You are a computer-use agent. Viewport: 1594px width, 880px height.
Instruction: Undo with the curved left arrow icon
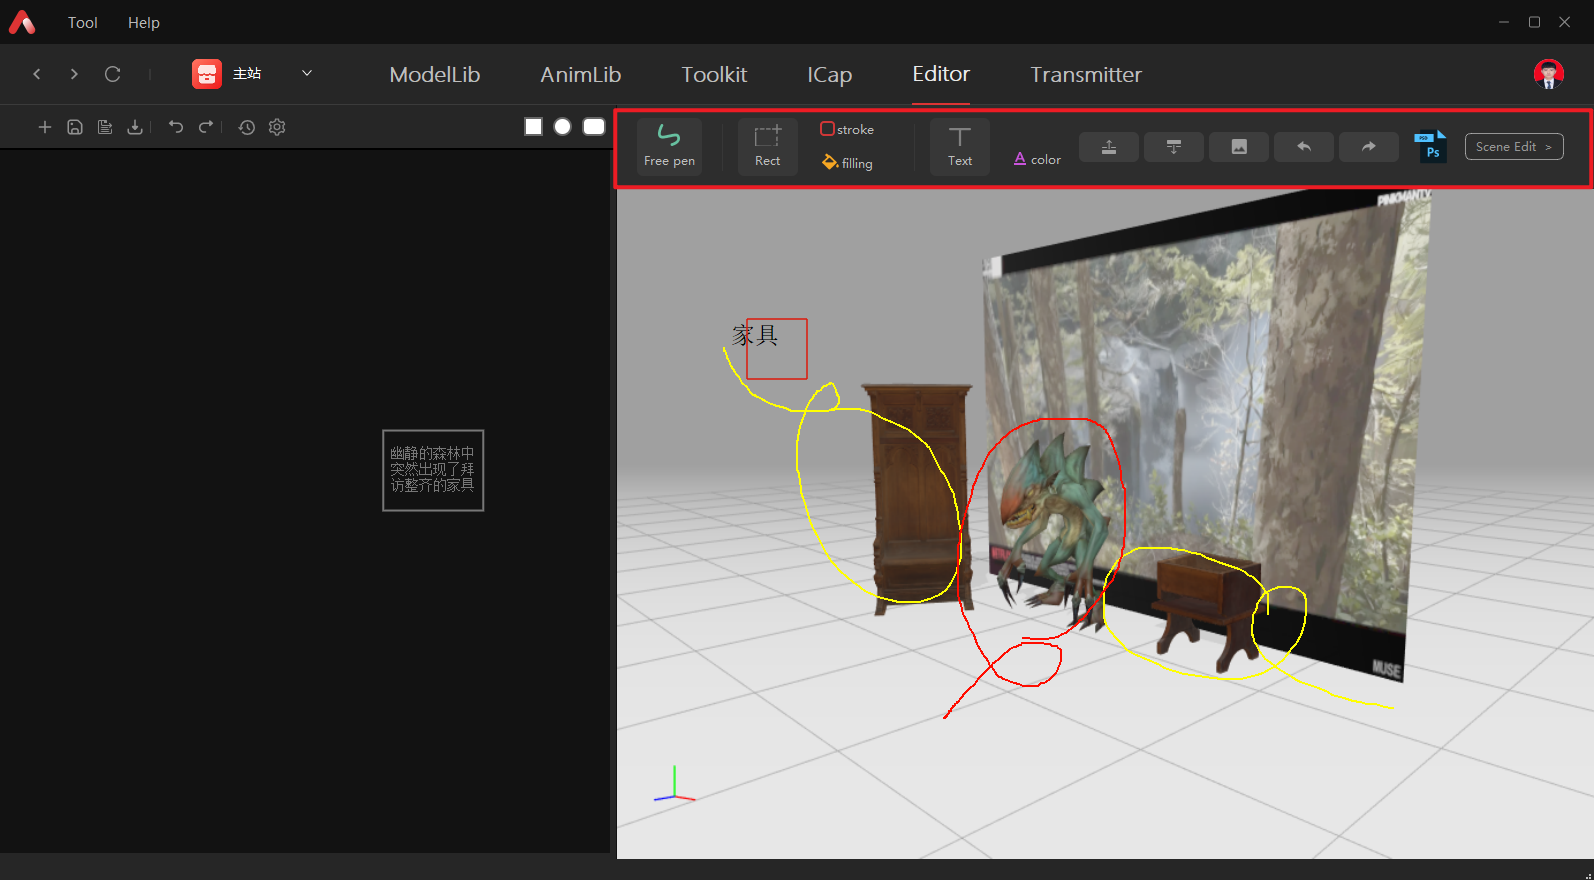tap(176, 127)
